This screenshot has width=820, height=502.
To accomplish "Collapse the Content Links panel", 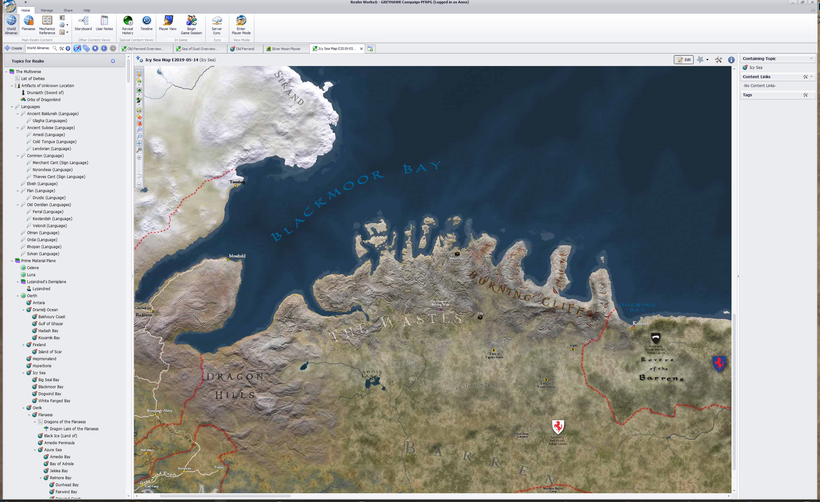I will pyautogui.click(x=812, y=76).
